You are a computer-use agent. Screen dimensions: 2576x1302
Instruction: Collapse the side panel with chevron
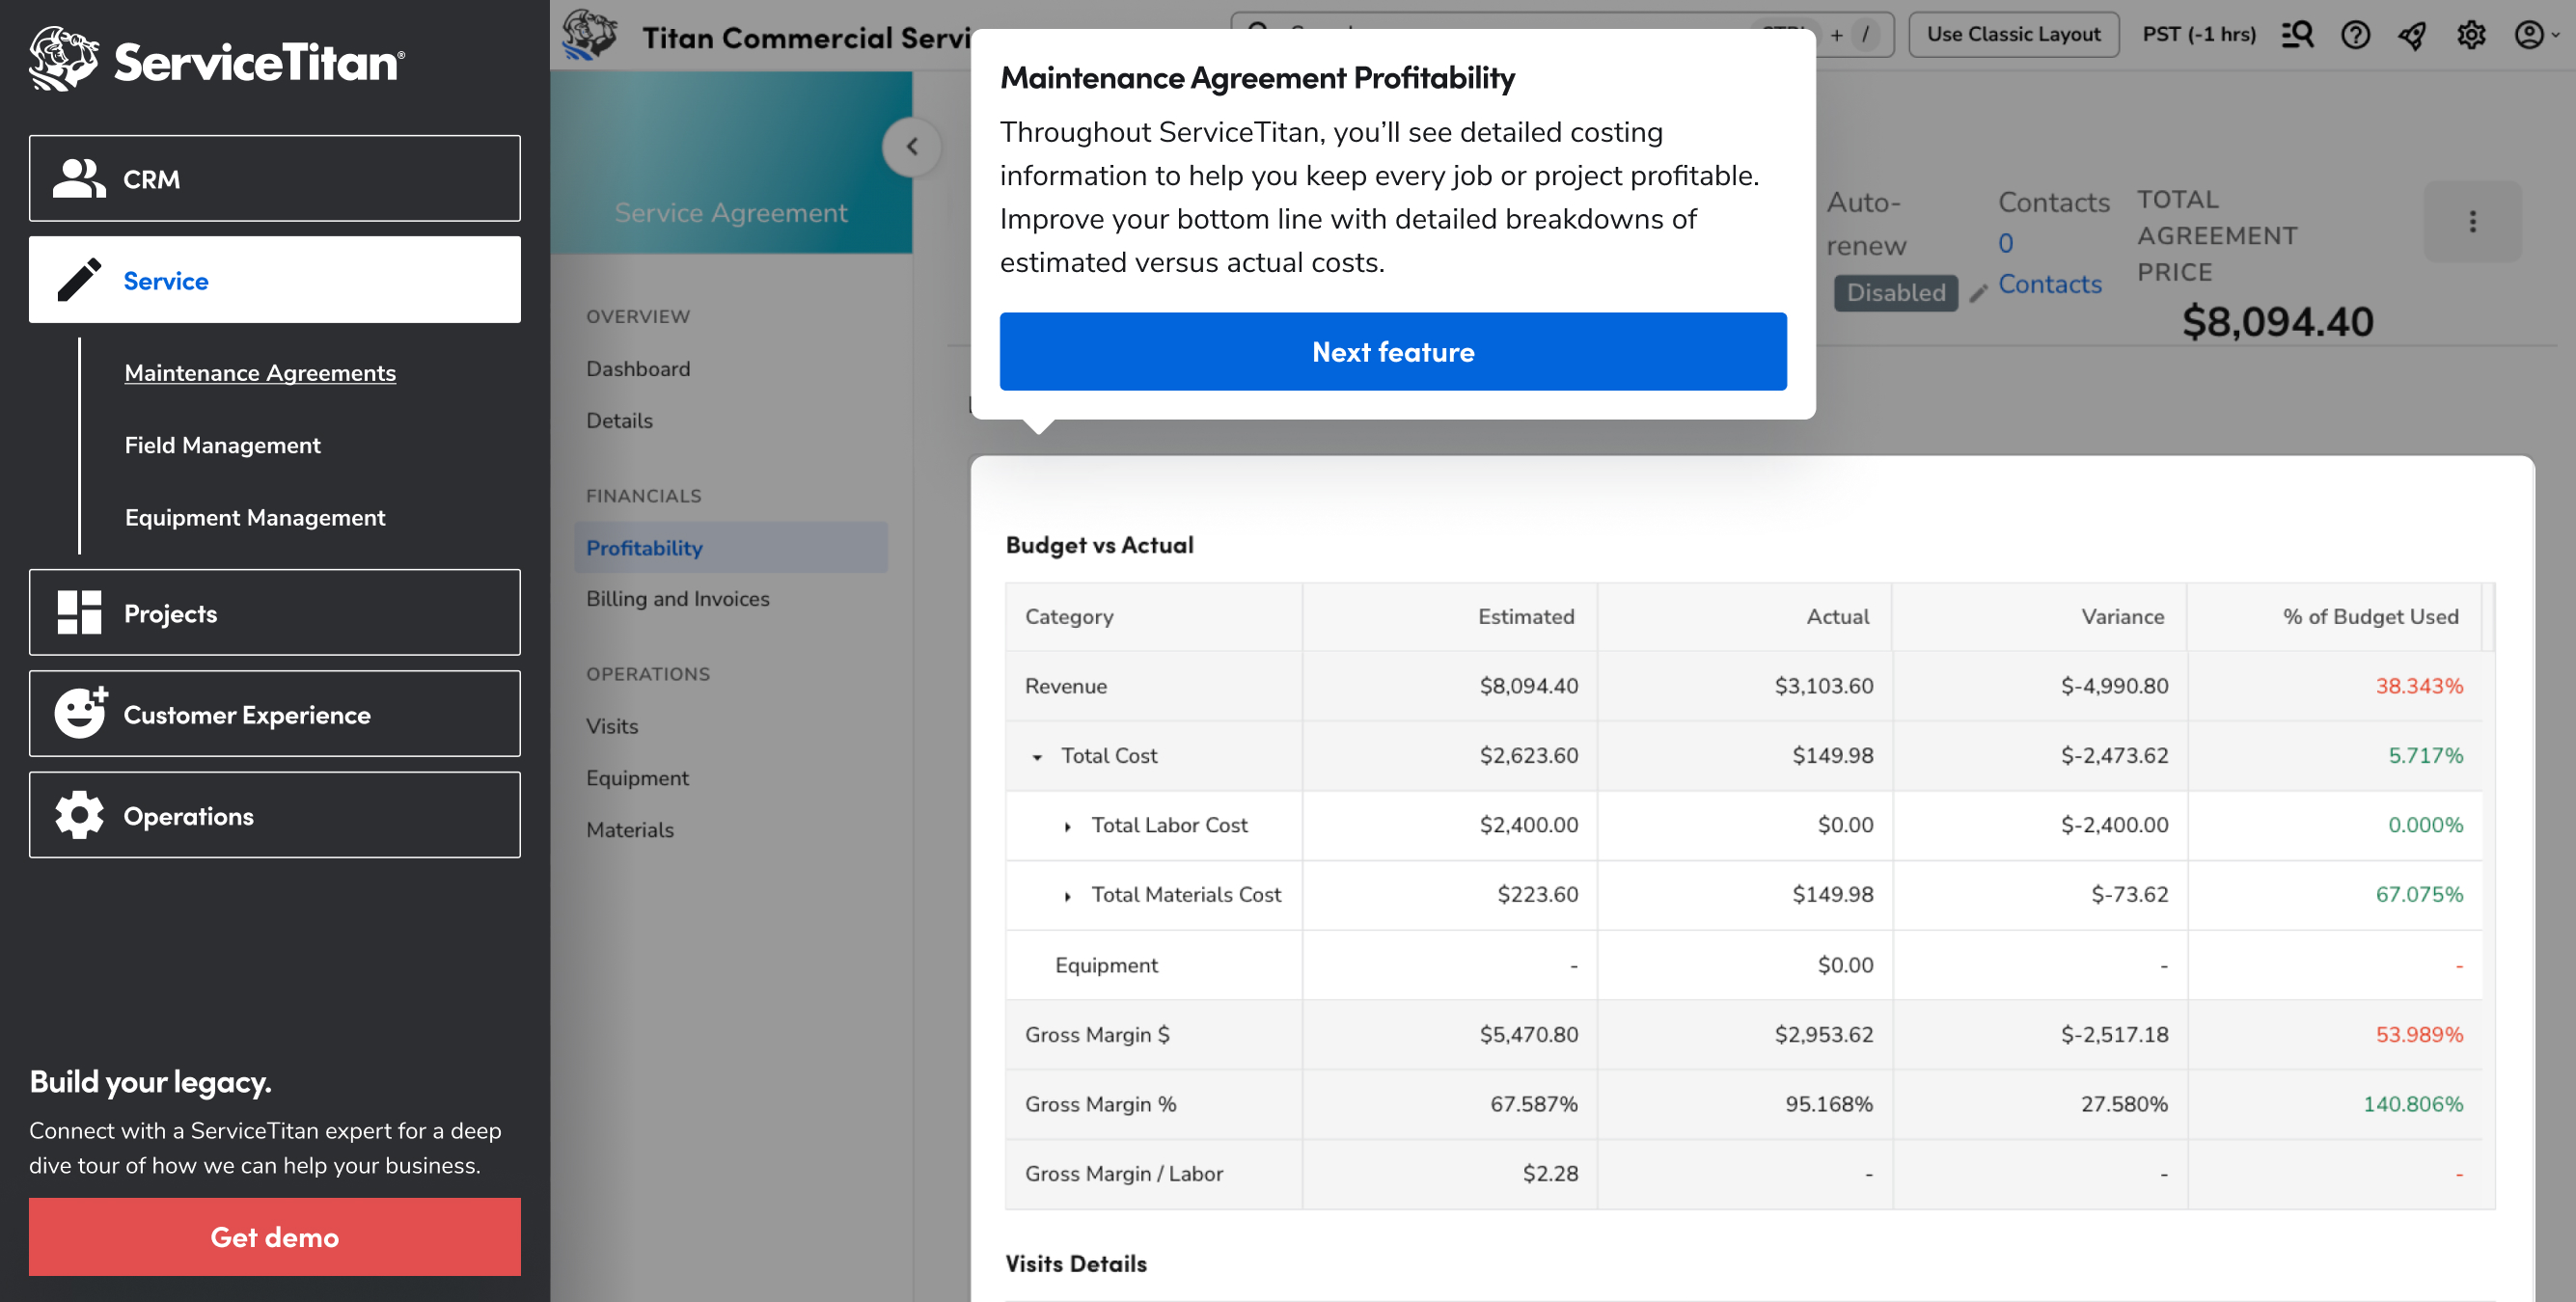(x=911, y=147)
